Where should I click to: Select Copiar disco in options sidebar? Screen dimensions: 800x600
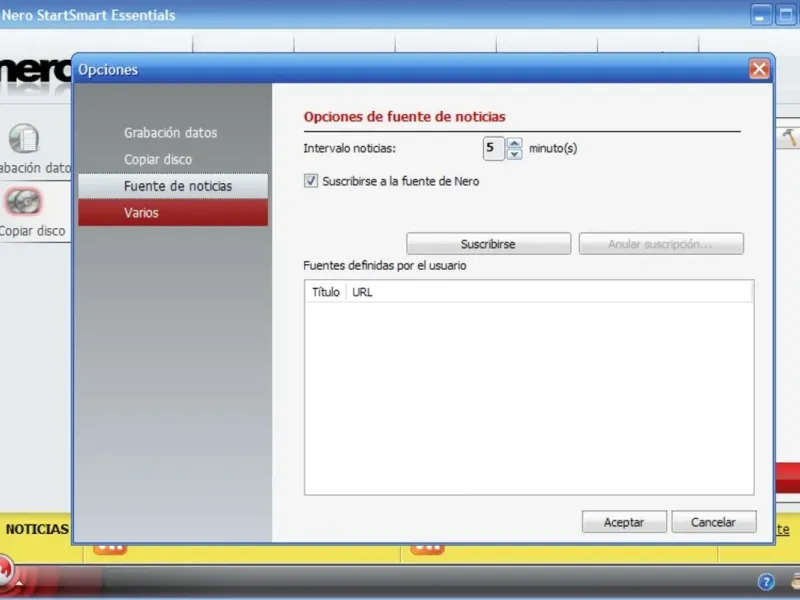click(x=158, y=159)
